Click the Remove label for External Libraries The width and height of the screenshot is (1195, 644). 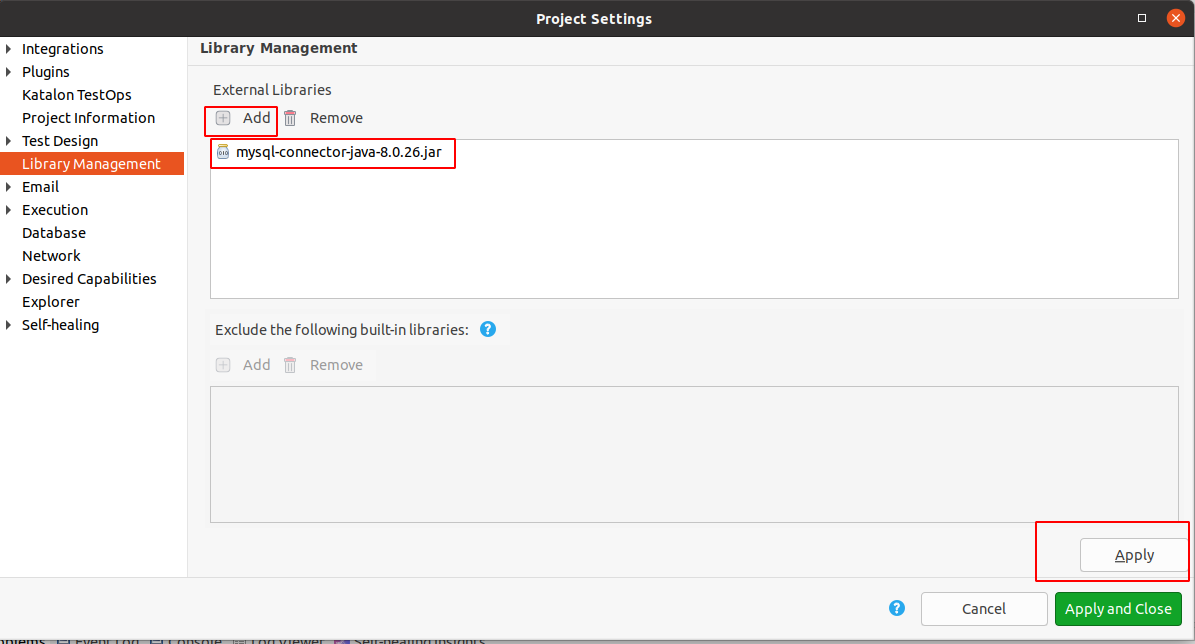pyautogui.click(x=336, y=118)
